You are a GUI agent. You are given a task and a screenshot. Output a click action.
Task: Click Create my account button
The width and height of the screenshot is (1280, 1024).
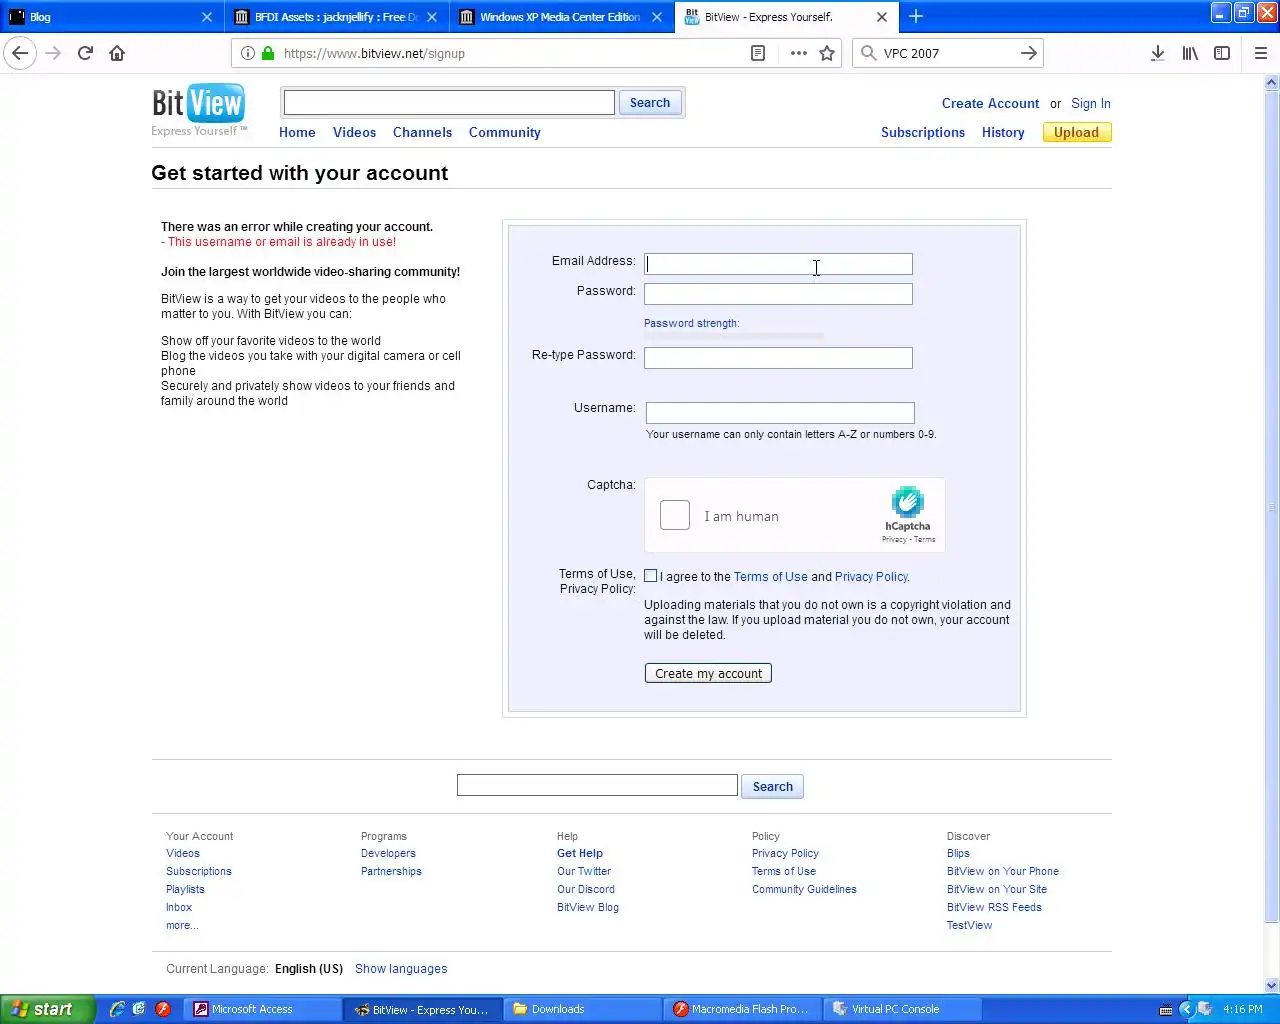pyautogui.click(x=708, y=673)
